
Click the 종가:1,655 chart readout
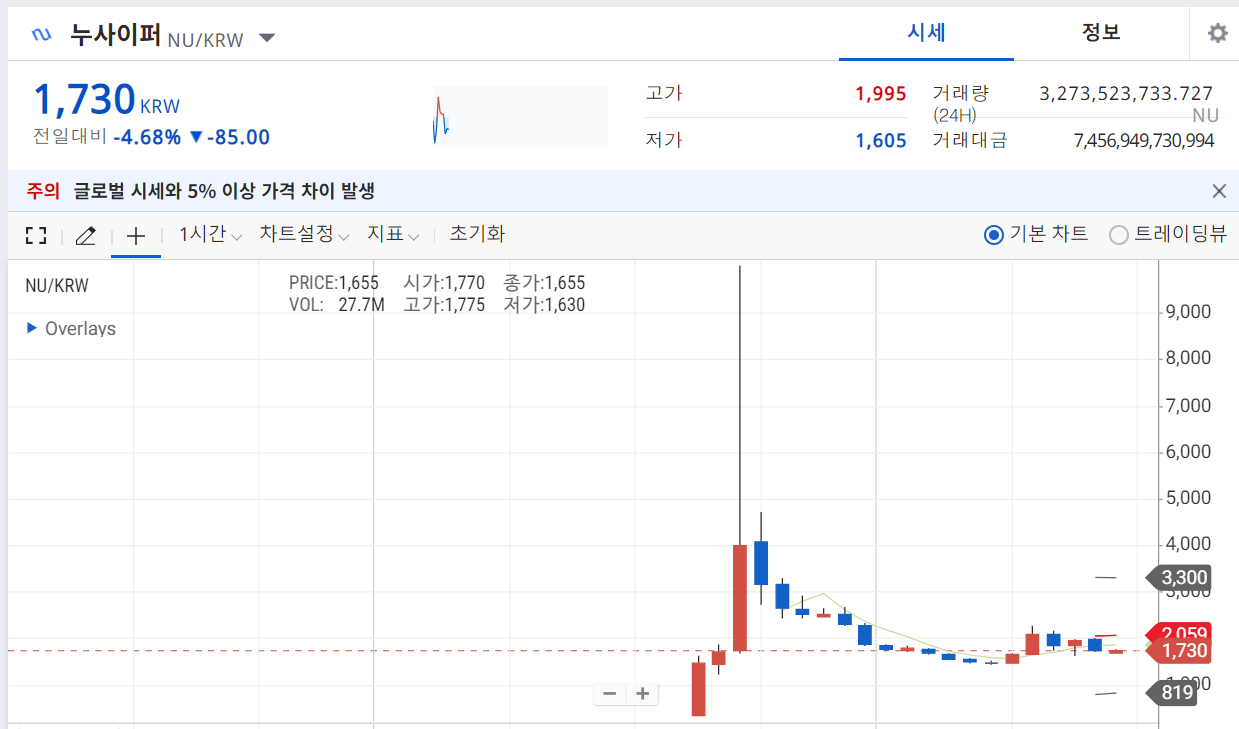544,283
